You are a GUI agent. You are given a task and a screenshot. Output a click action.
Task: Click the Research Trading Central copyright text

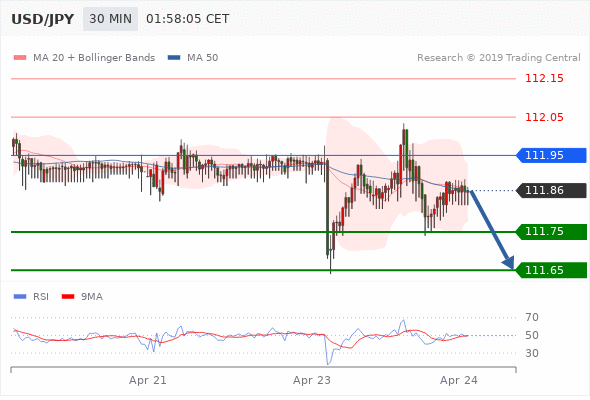[499, 58]
